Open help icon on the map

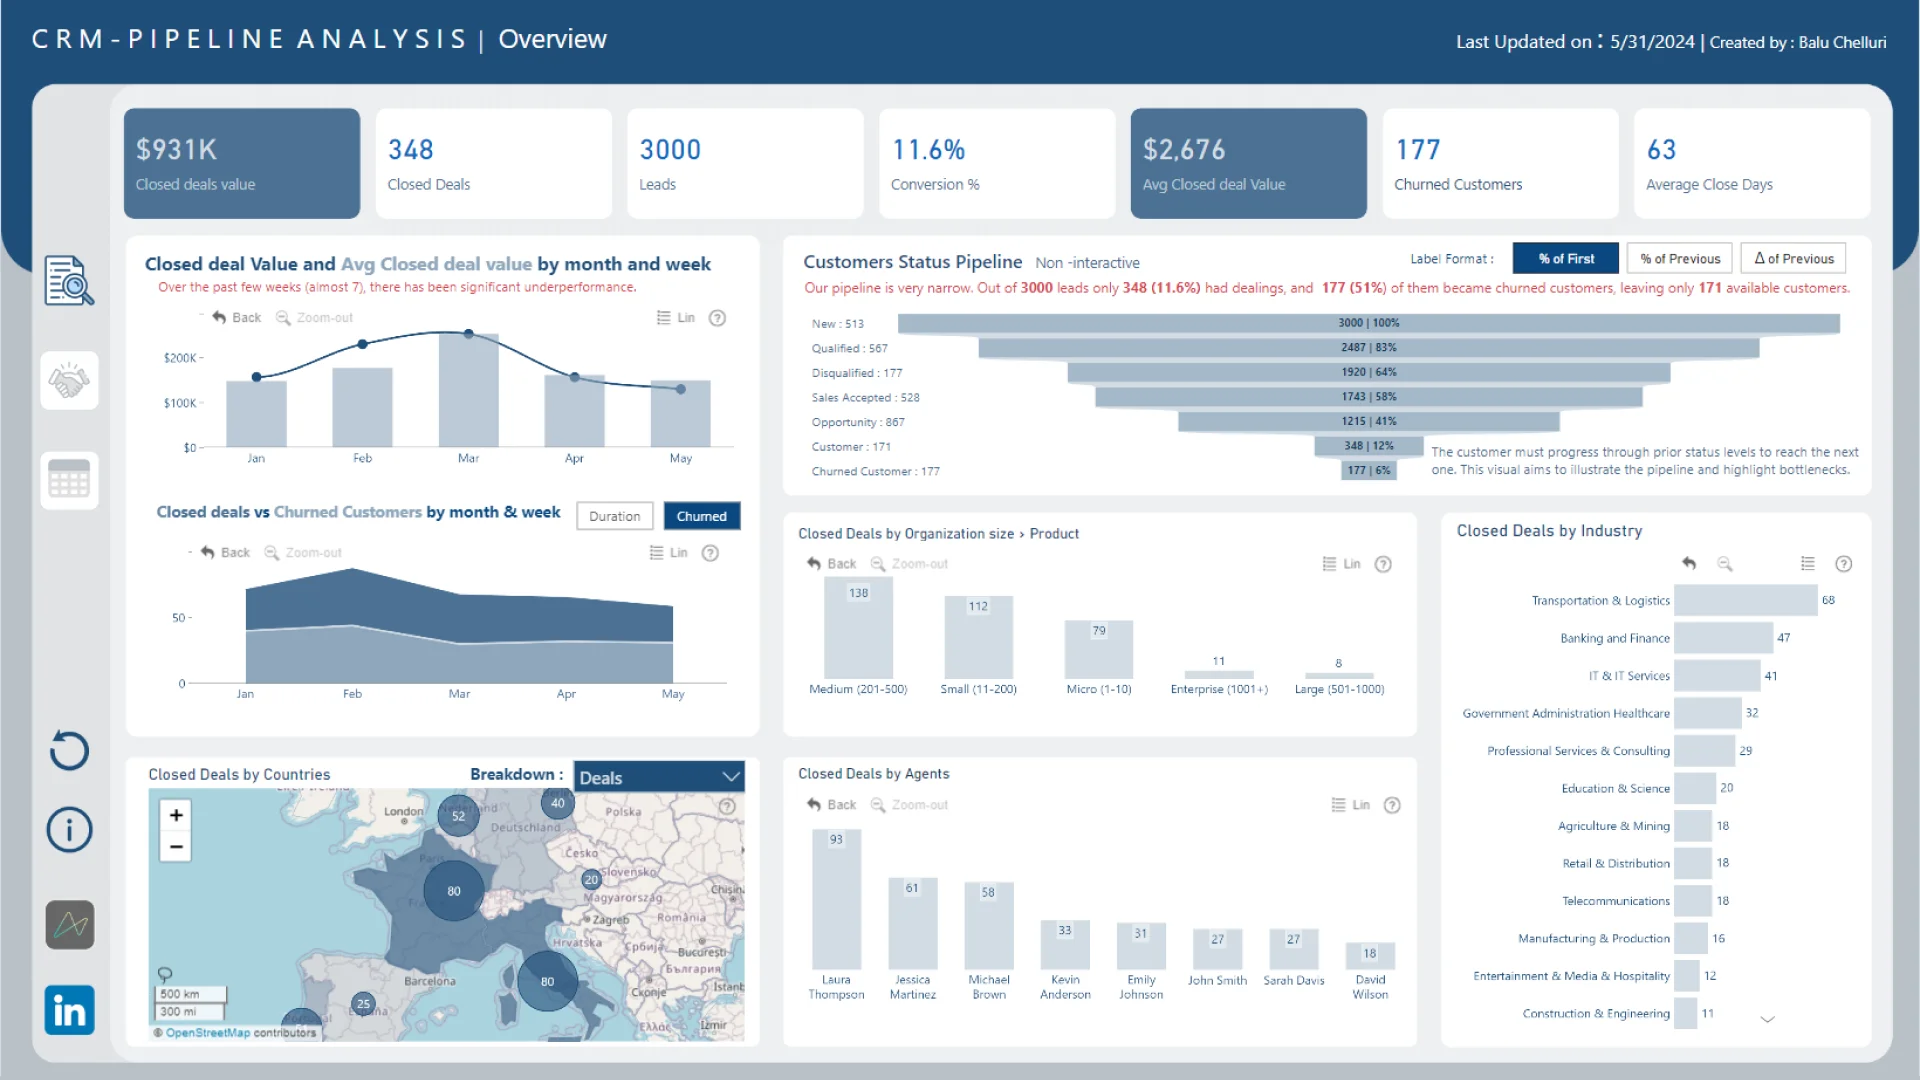click(x=727, y=806)
